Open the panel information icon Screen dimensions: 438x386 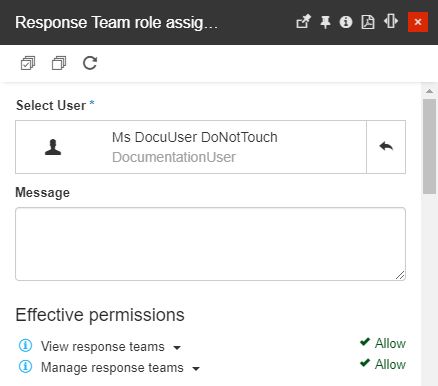pyautogui.click(x=346, y=22)
